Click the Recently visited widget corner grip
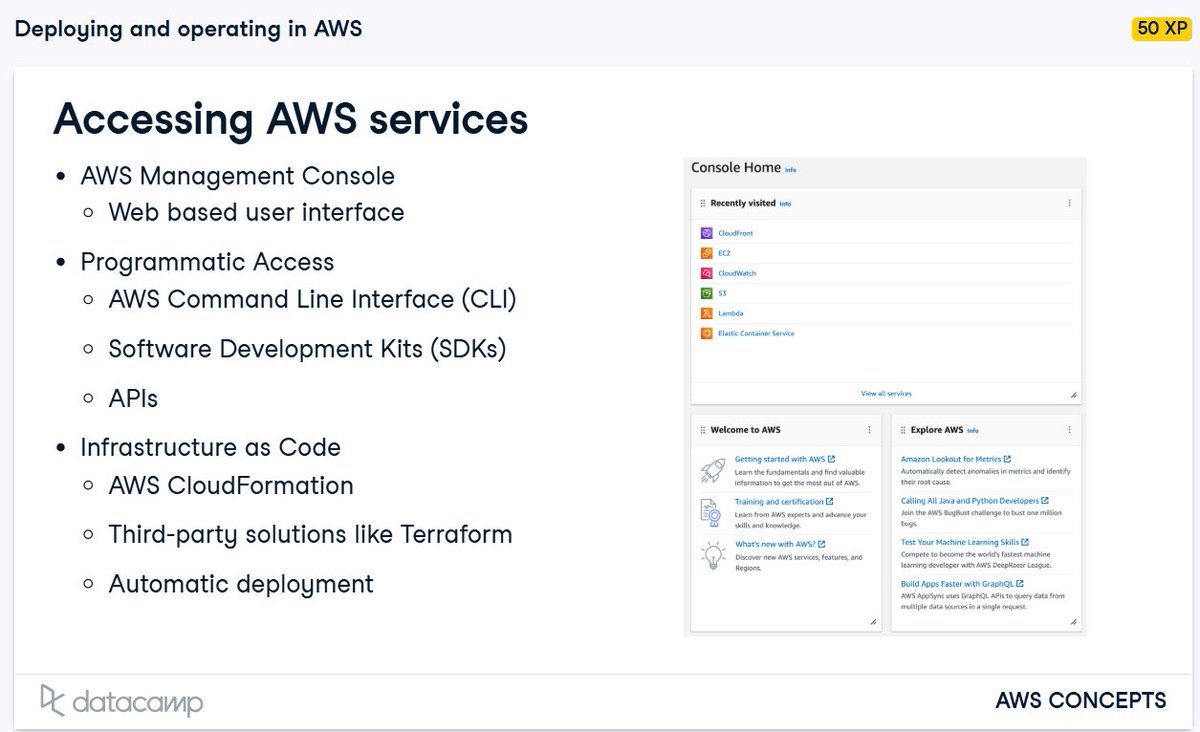Screen dimensions: 1200x732 pos(1074,395)
